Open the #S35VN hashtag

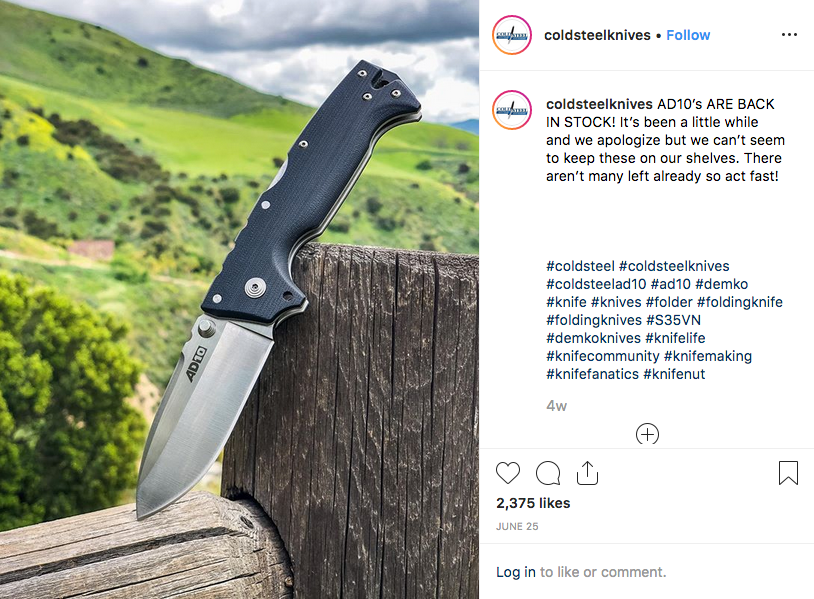(673, 320)
